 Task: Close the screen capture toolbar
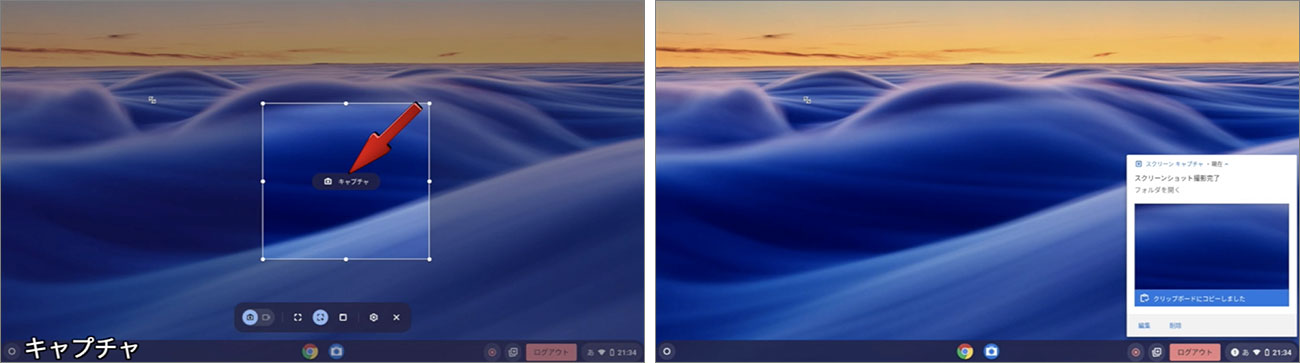point(396,317)
